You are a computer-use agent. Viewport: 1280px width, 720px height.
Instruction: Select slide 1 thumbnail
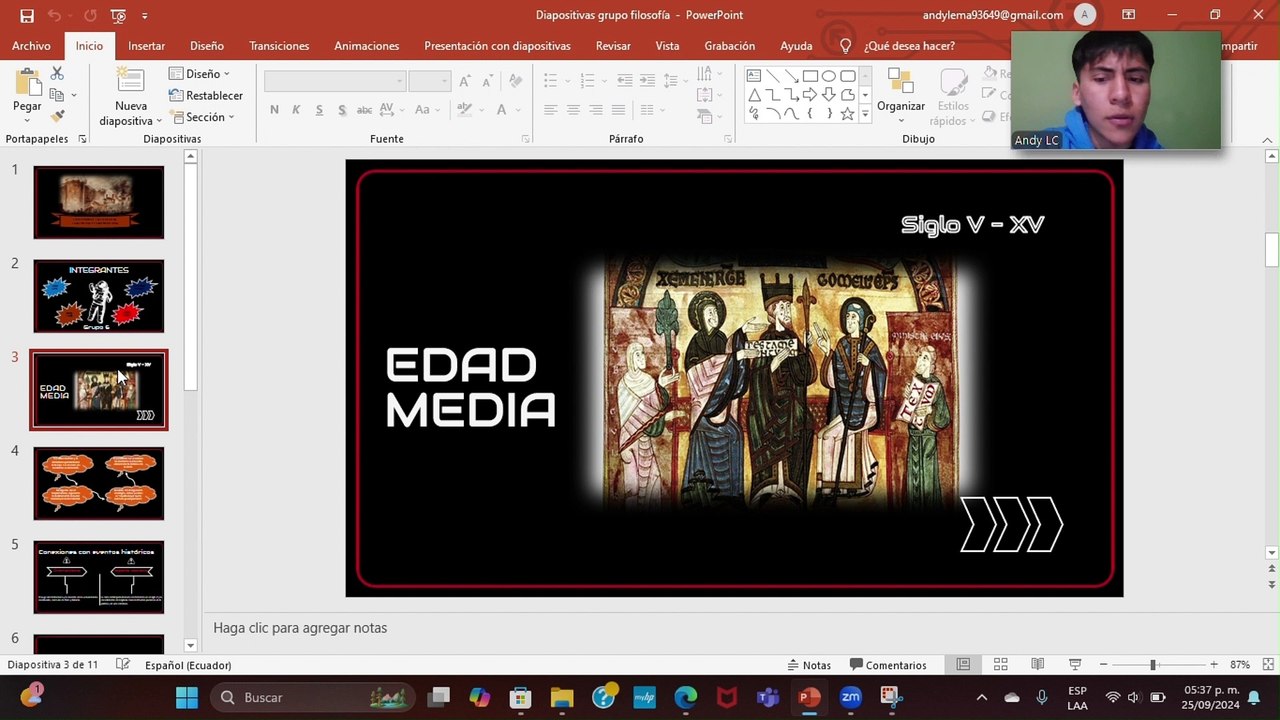coord(99,202)
